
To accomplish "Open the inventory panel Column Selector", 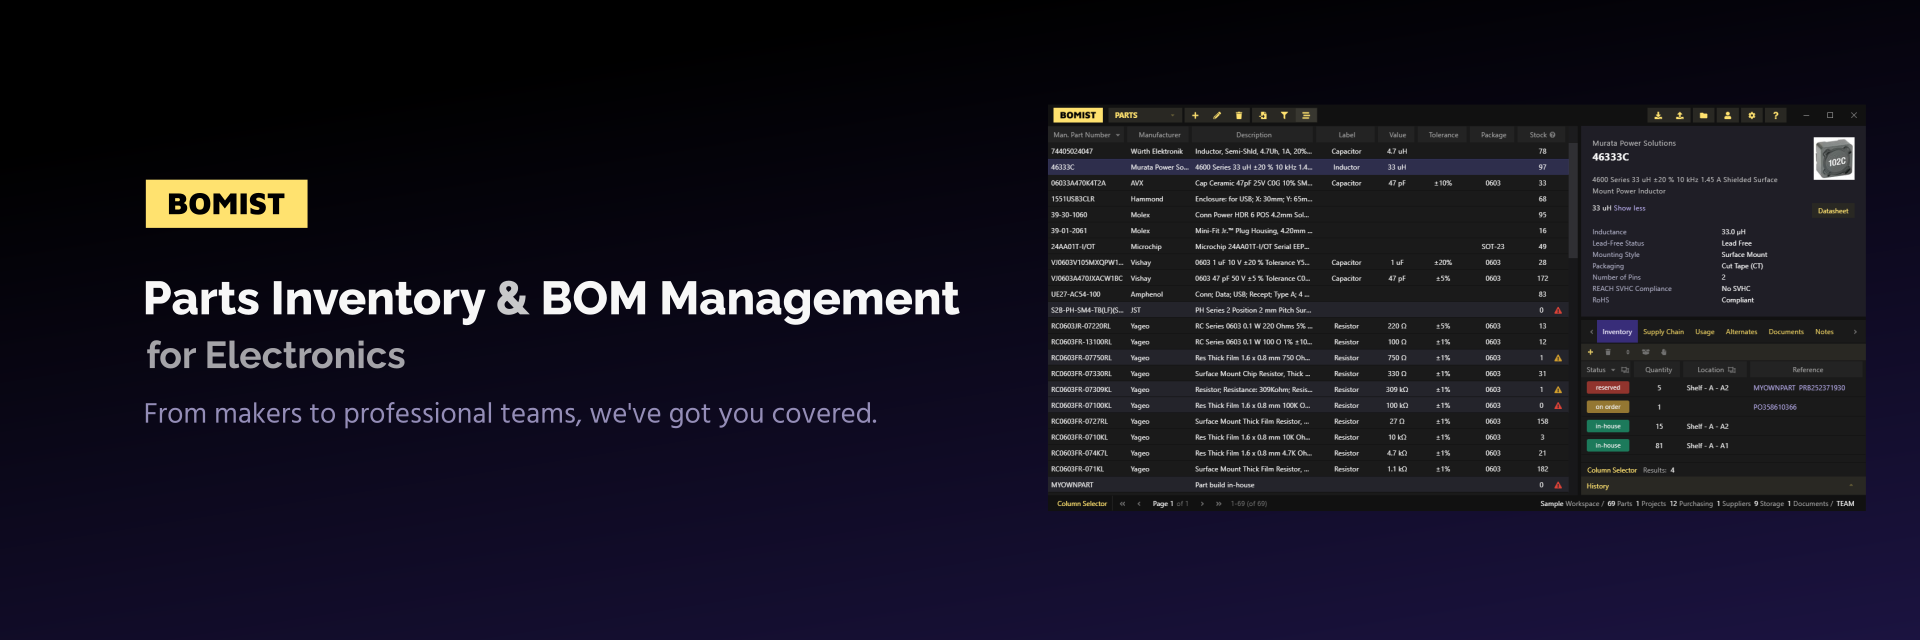I will (1612, 470).
